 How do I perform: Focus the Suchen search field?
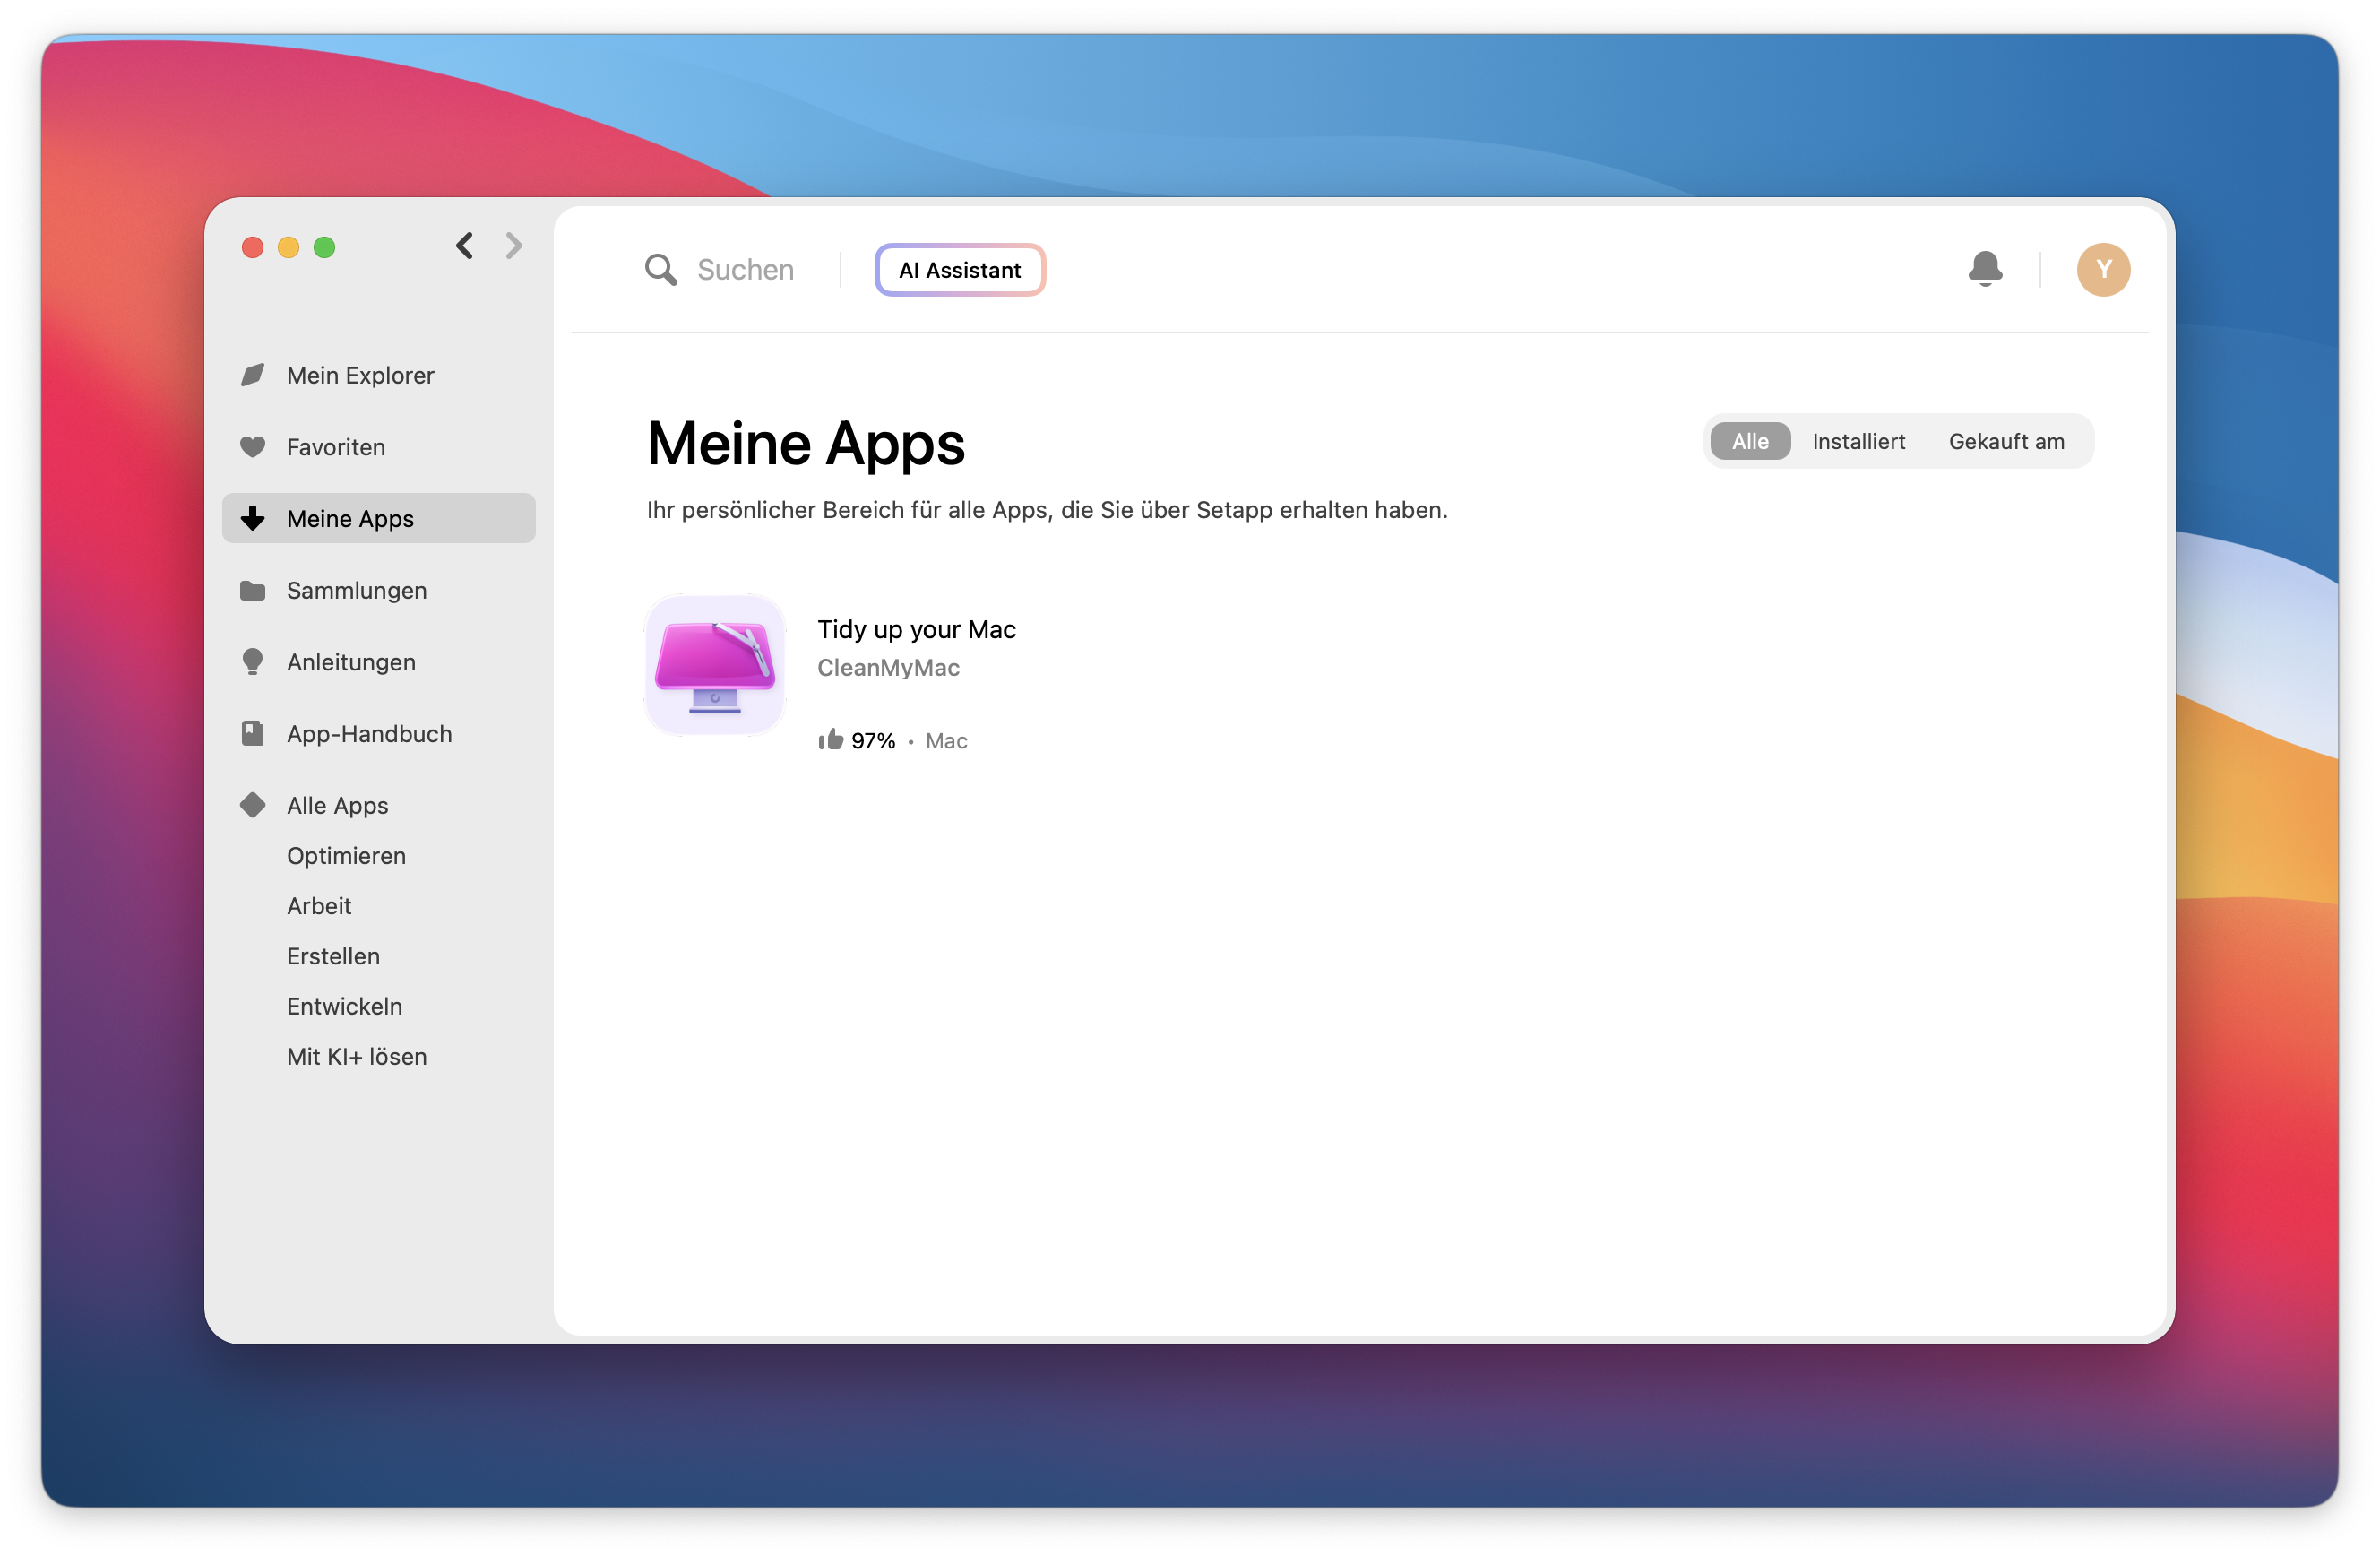[x=745, y=270]
